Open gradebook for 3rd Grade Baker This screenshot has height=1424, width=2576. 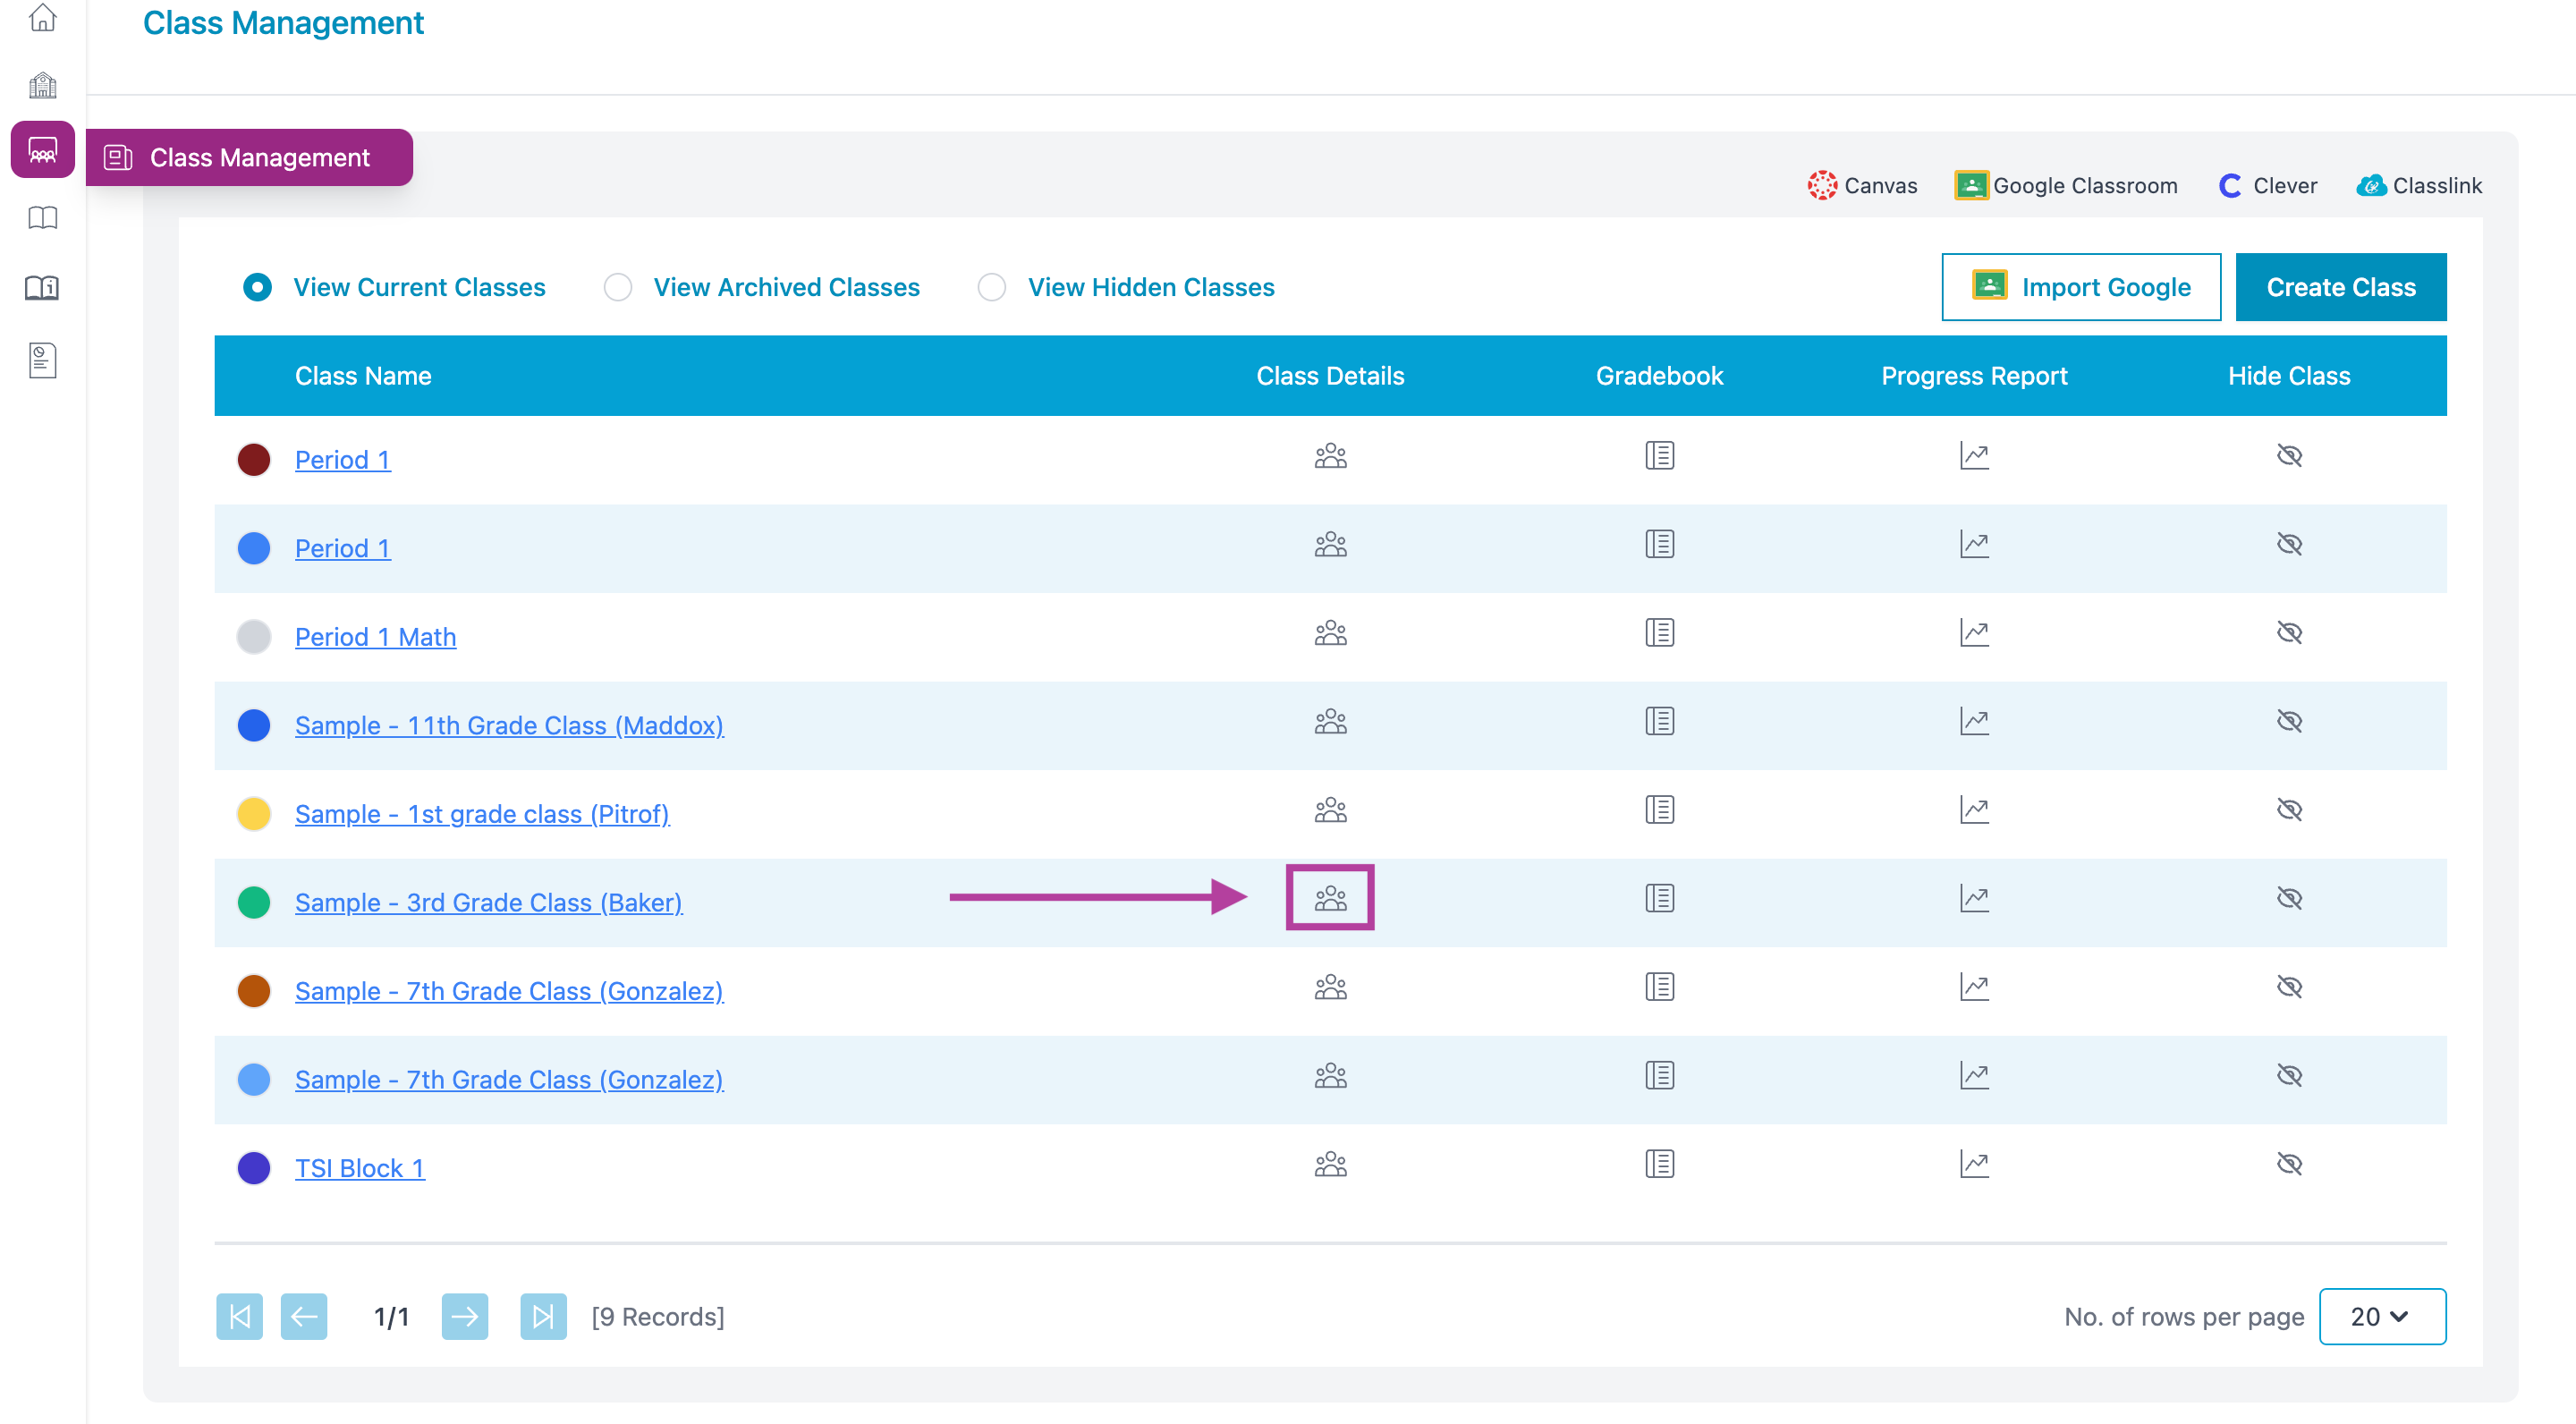(1659, 898)
